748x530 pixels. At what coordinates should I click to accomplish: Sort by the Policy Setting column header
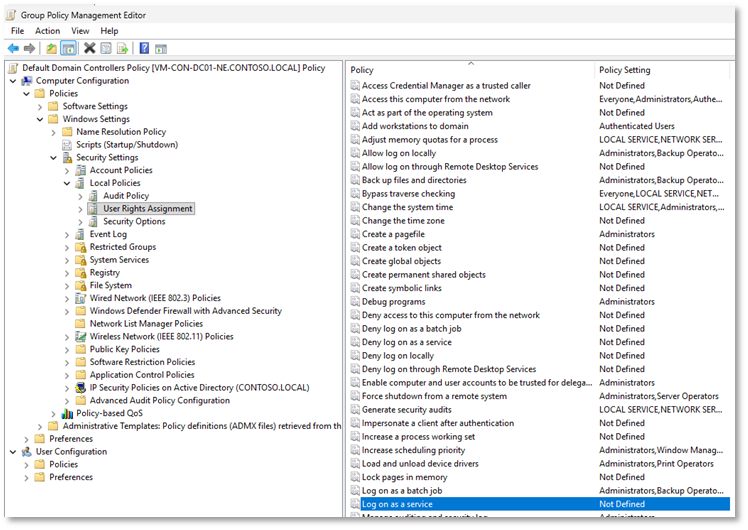(624, 70)
